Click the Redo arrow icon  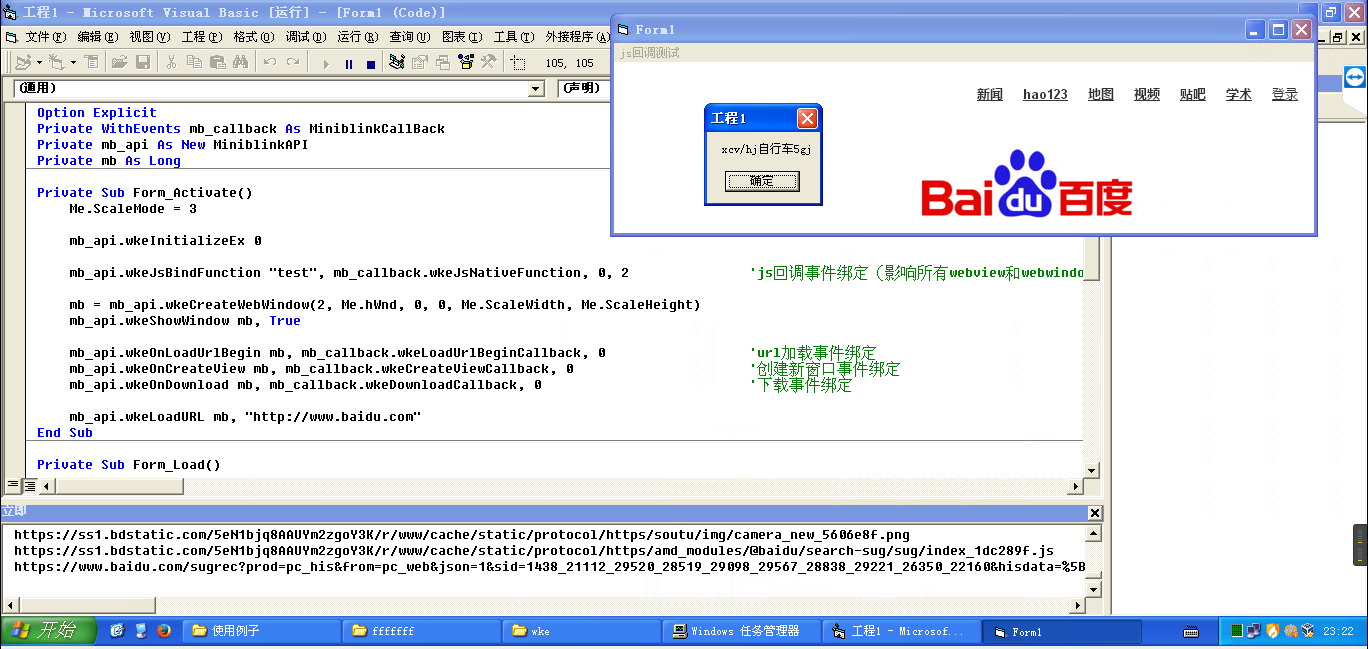[x=293, y=62]
